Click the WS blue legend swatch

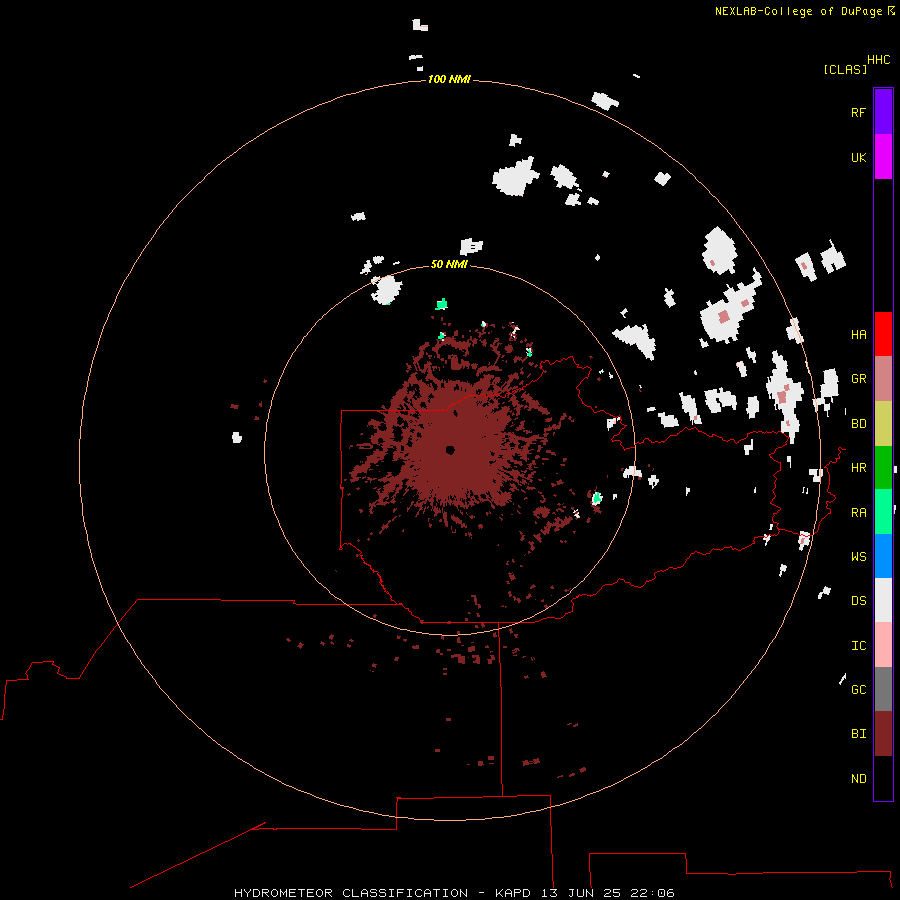tap(883, 556)
